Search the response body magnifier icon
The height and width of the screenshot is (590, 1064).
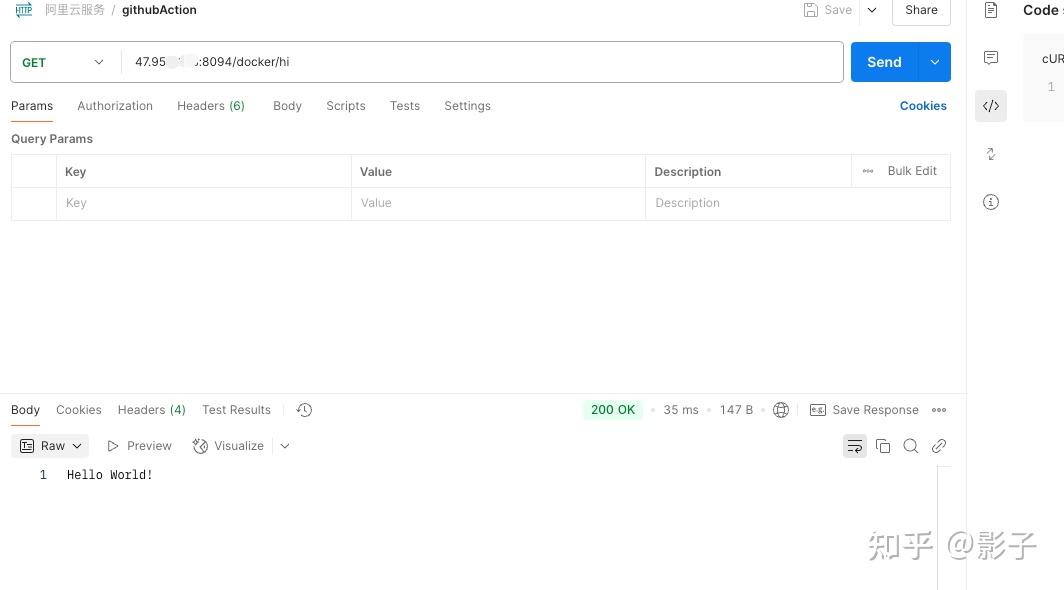click(x=911, y=446)
